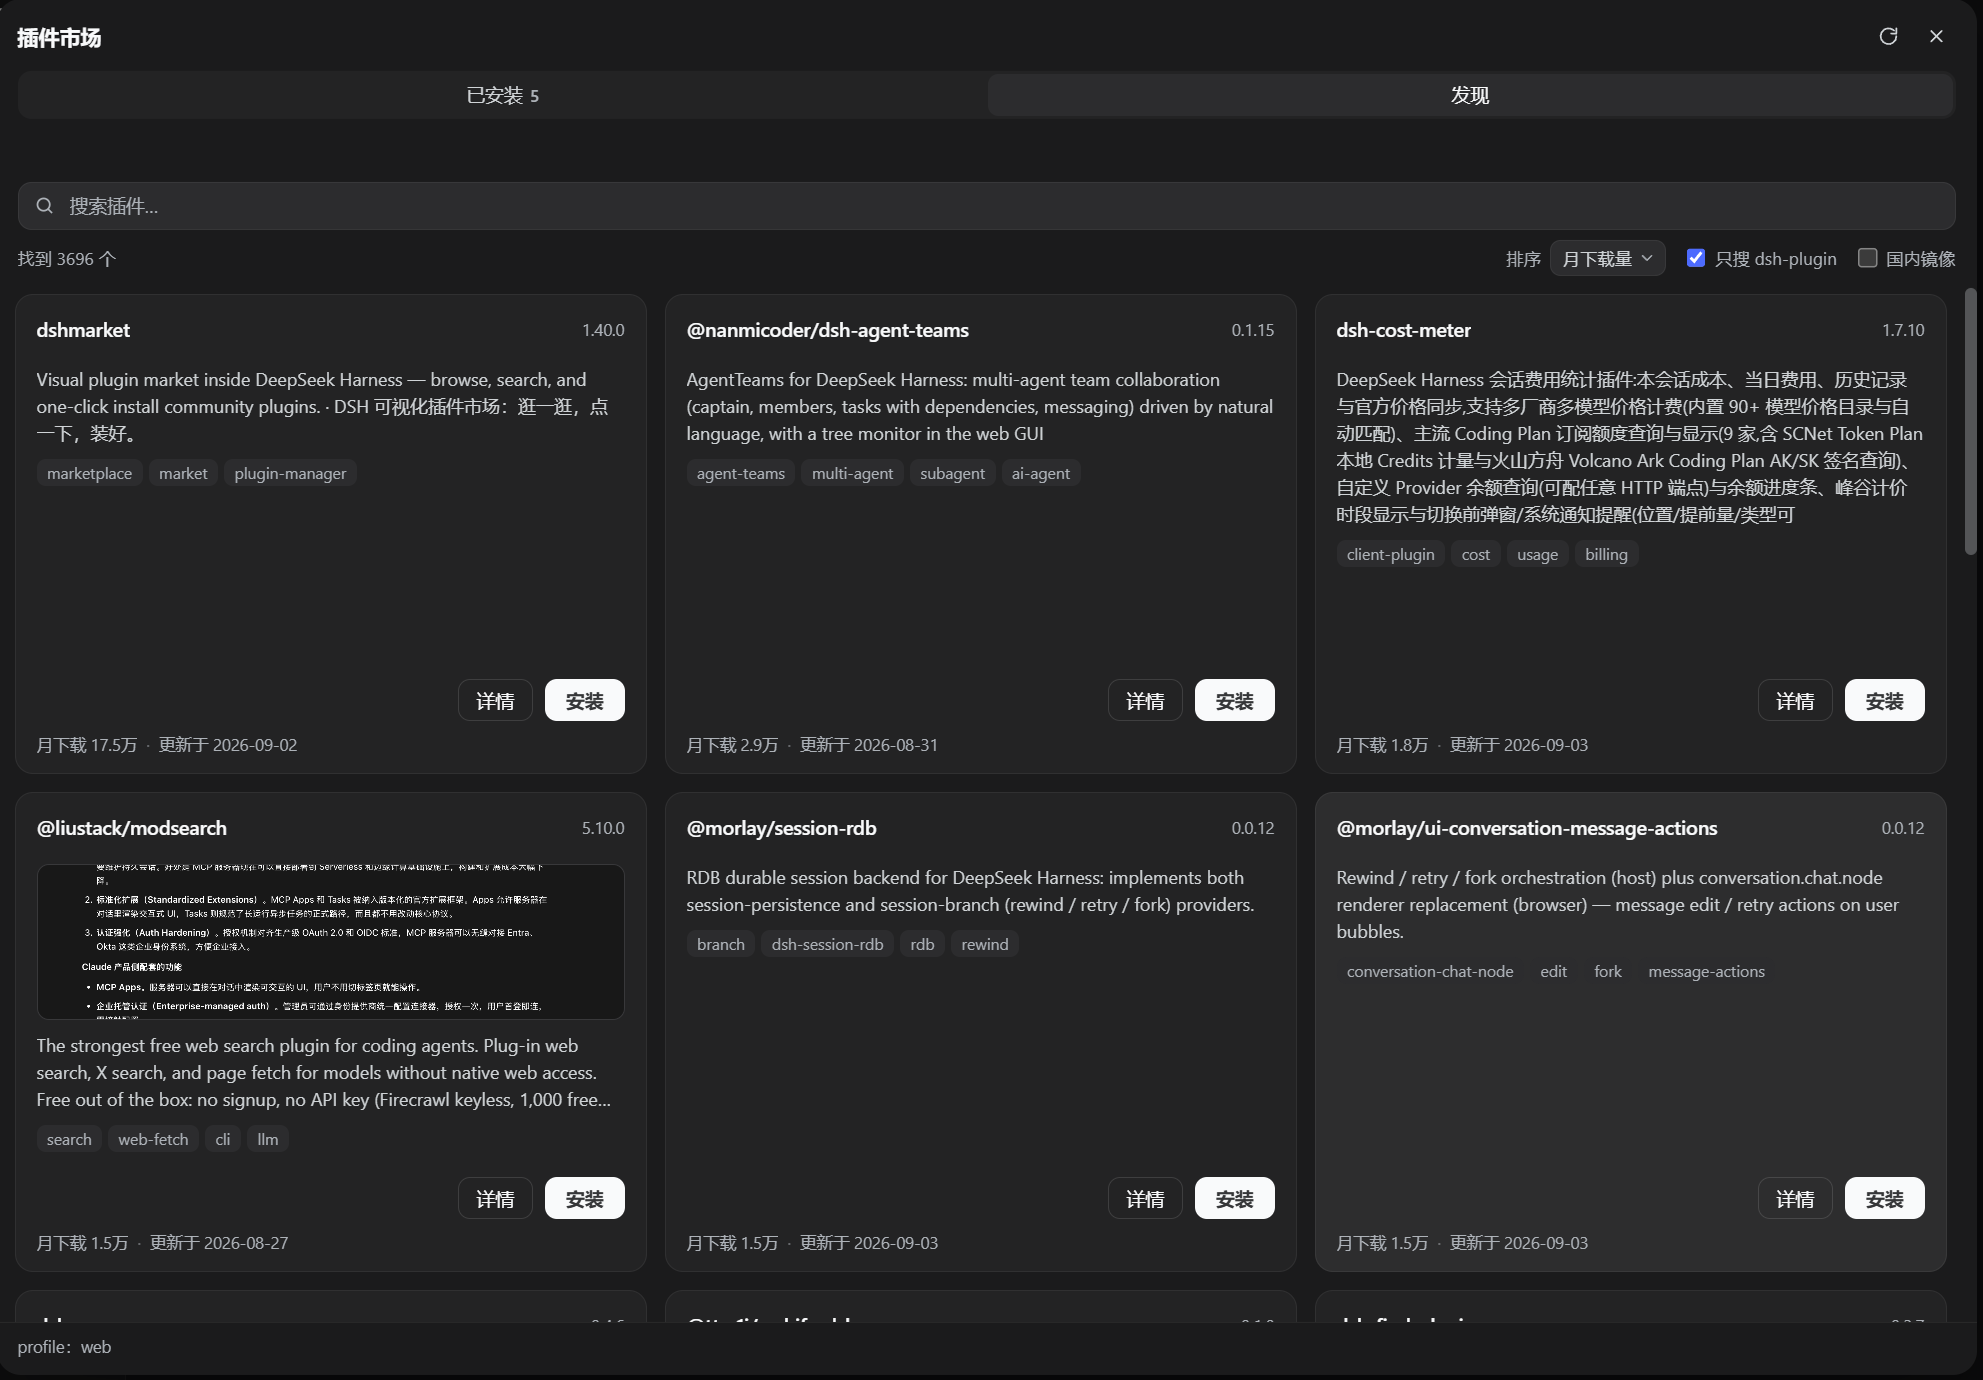Close the plugin market window
Viewport: 1983px width, 1380px height.
[x=1936, y=36]
